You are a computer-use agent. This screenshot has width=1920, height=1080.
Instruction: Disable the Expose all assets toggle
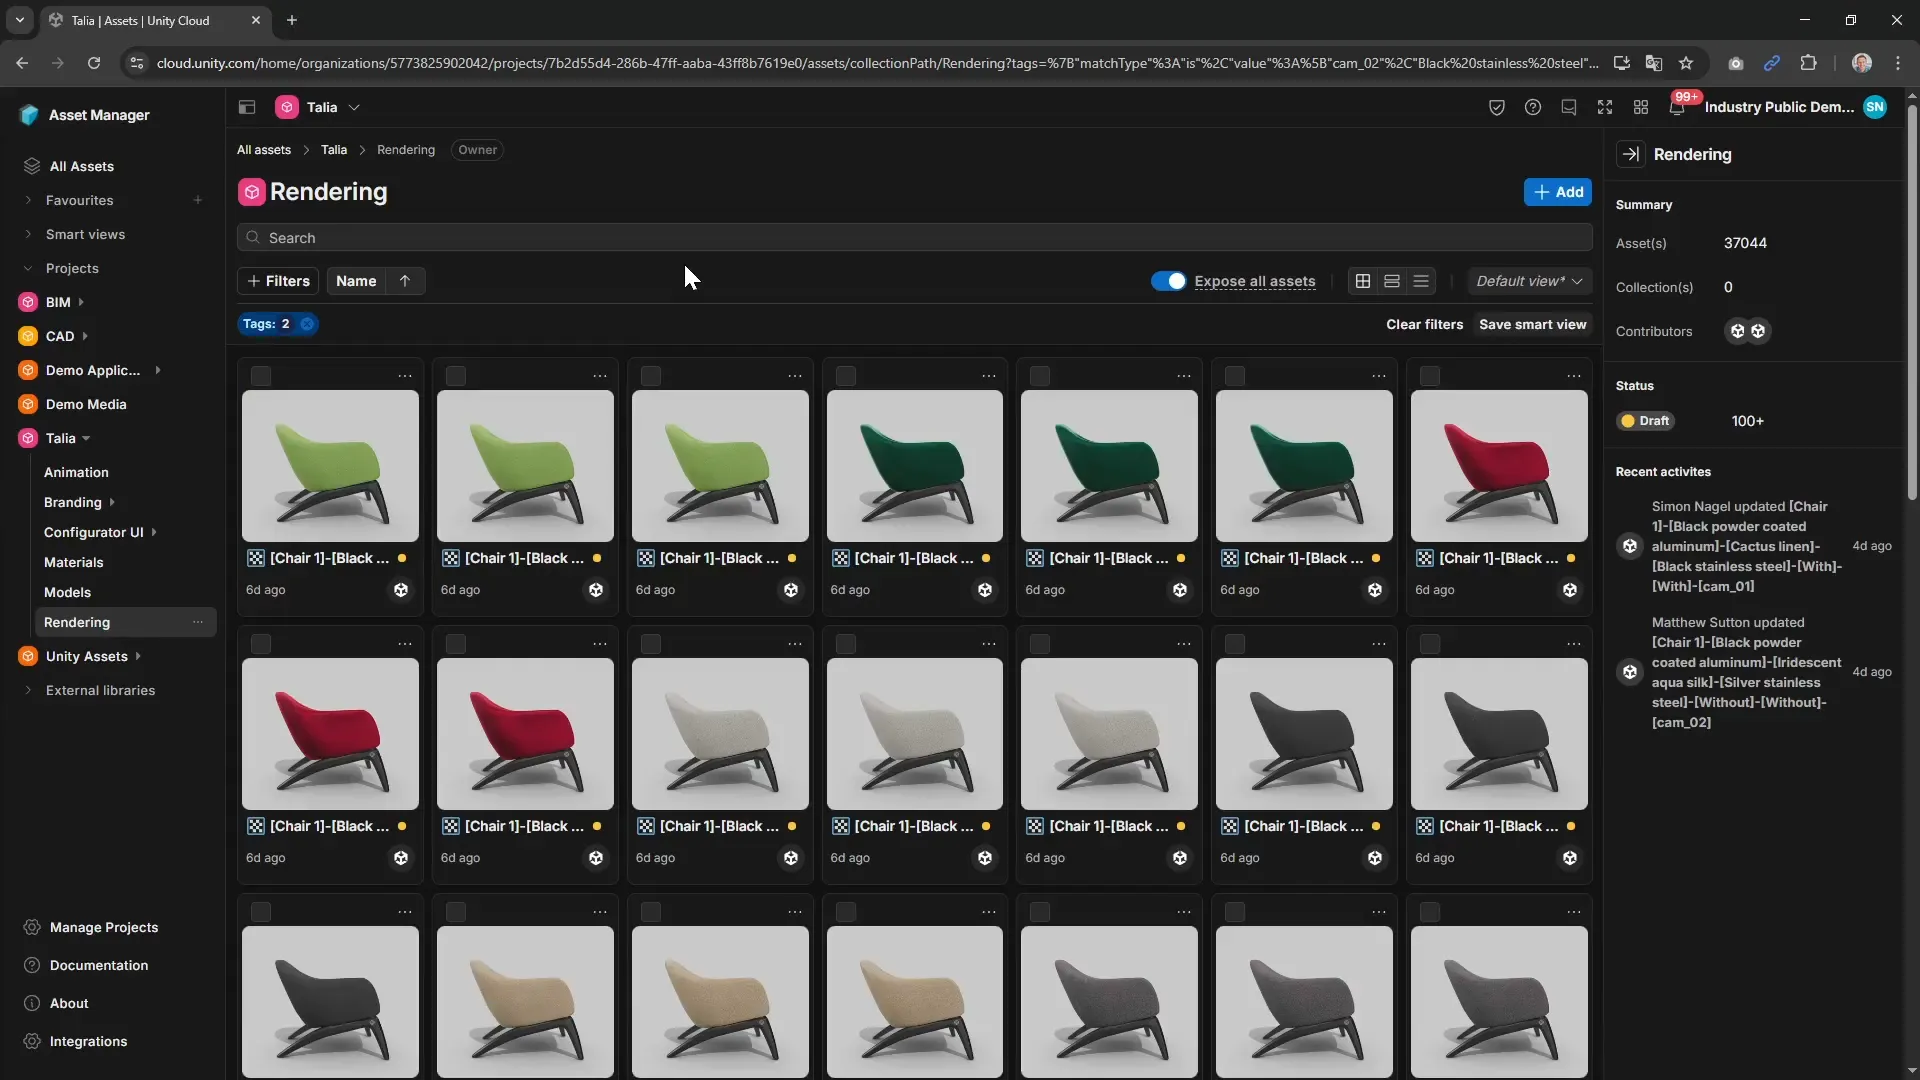pos(1167,281)
